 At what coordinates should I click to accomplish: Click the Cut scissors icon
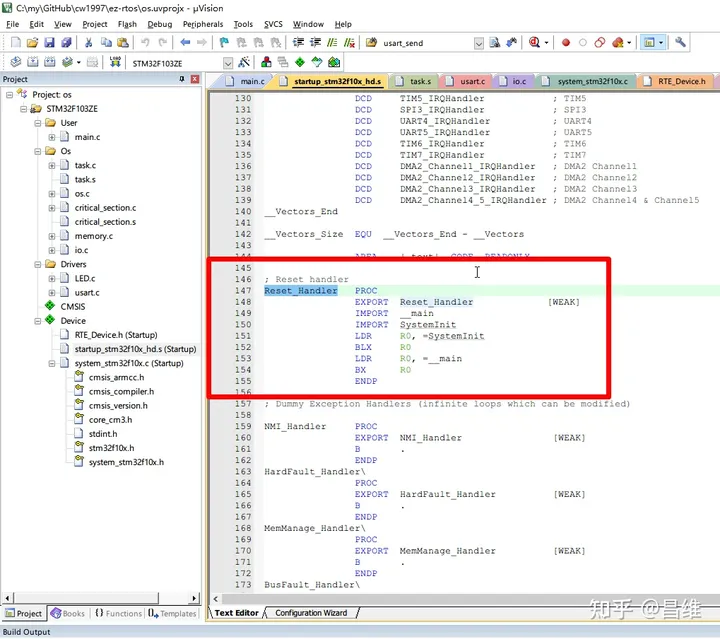89,43
